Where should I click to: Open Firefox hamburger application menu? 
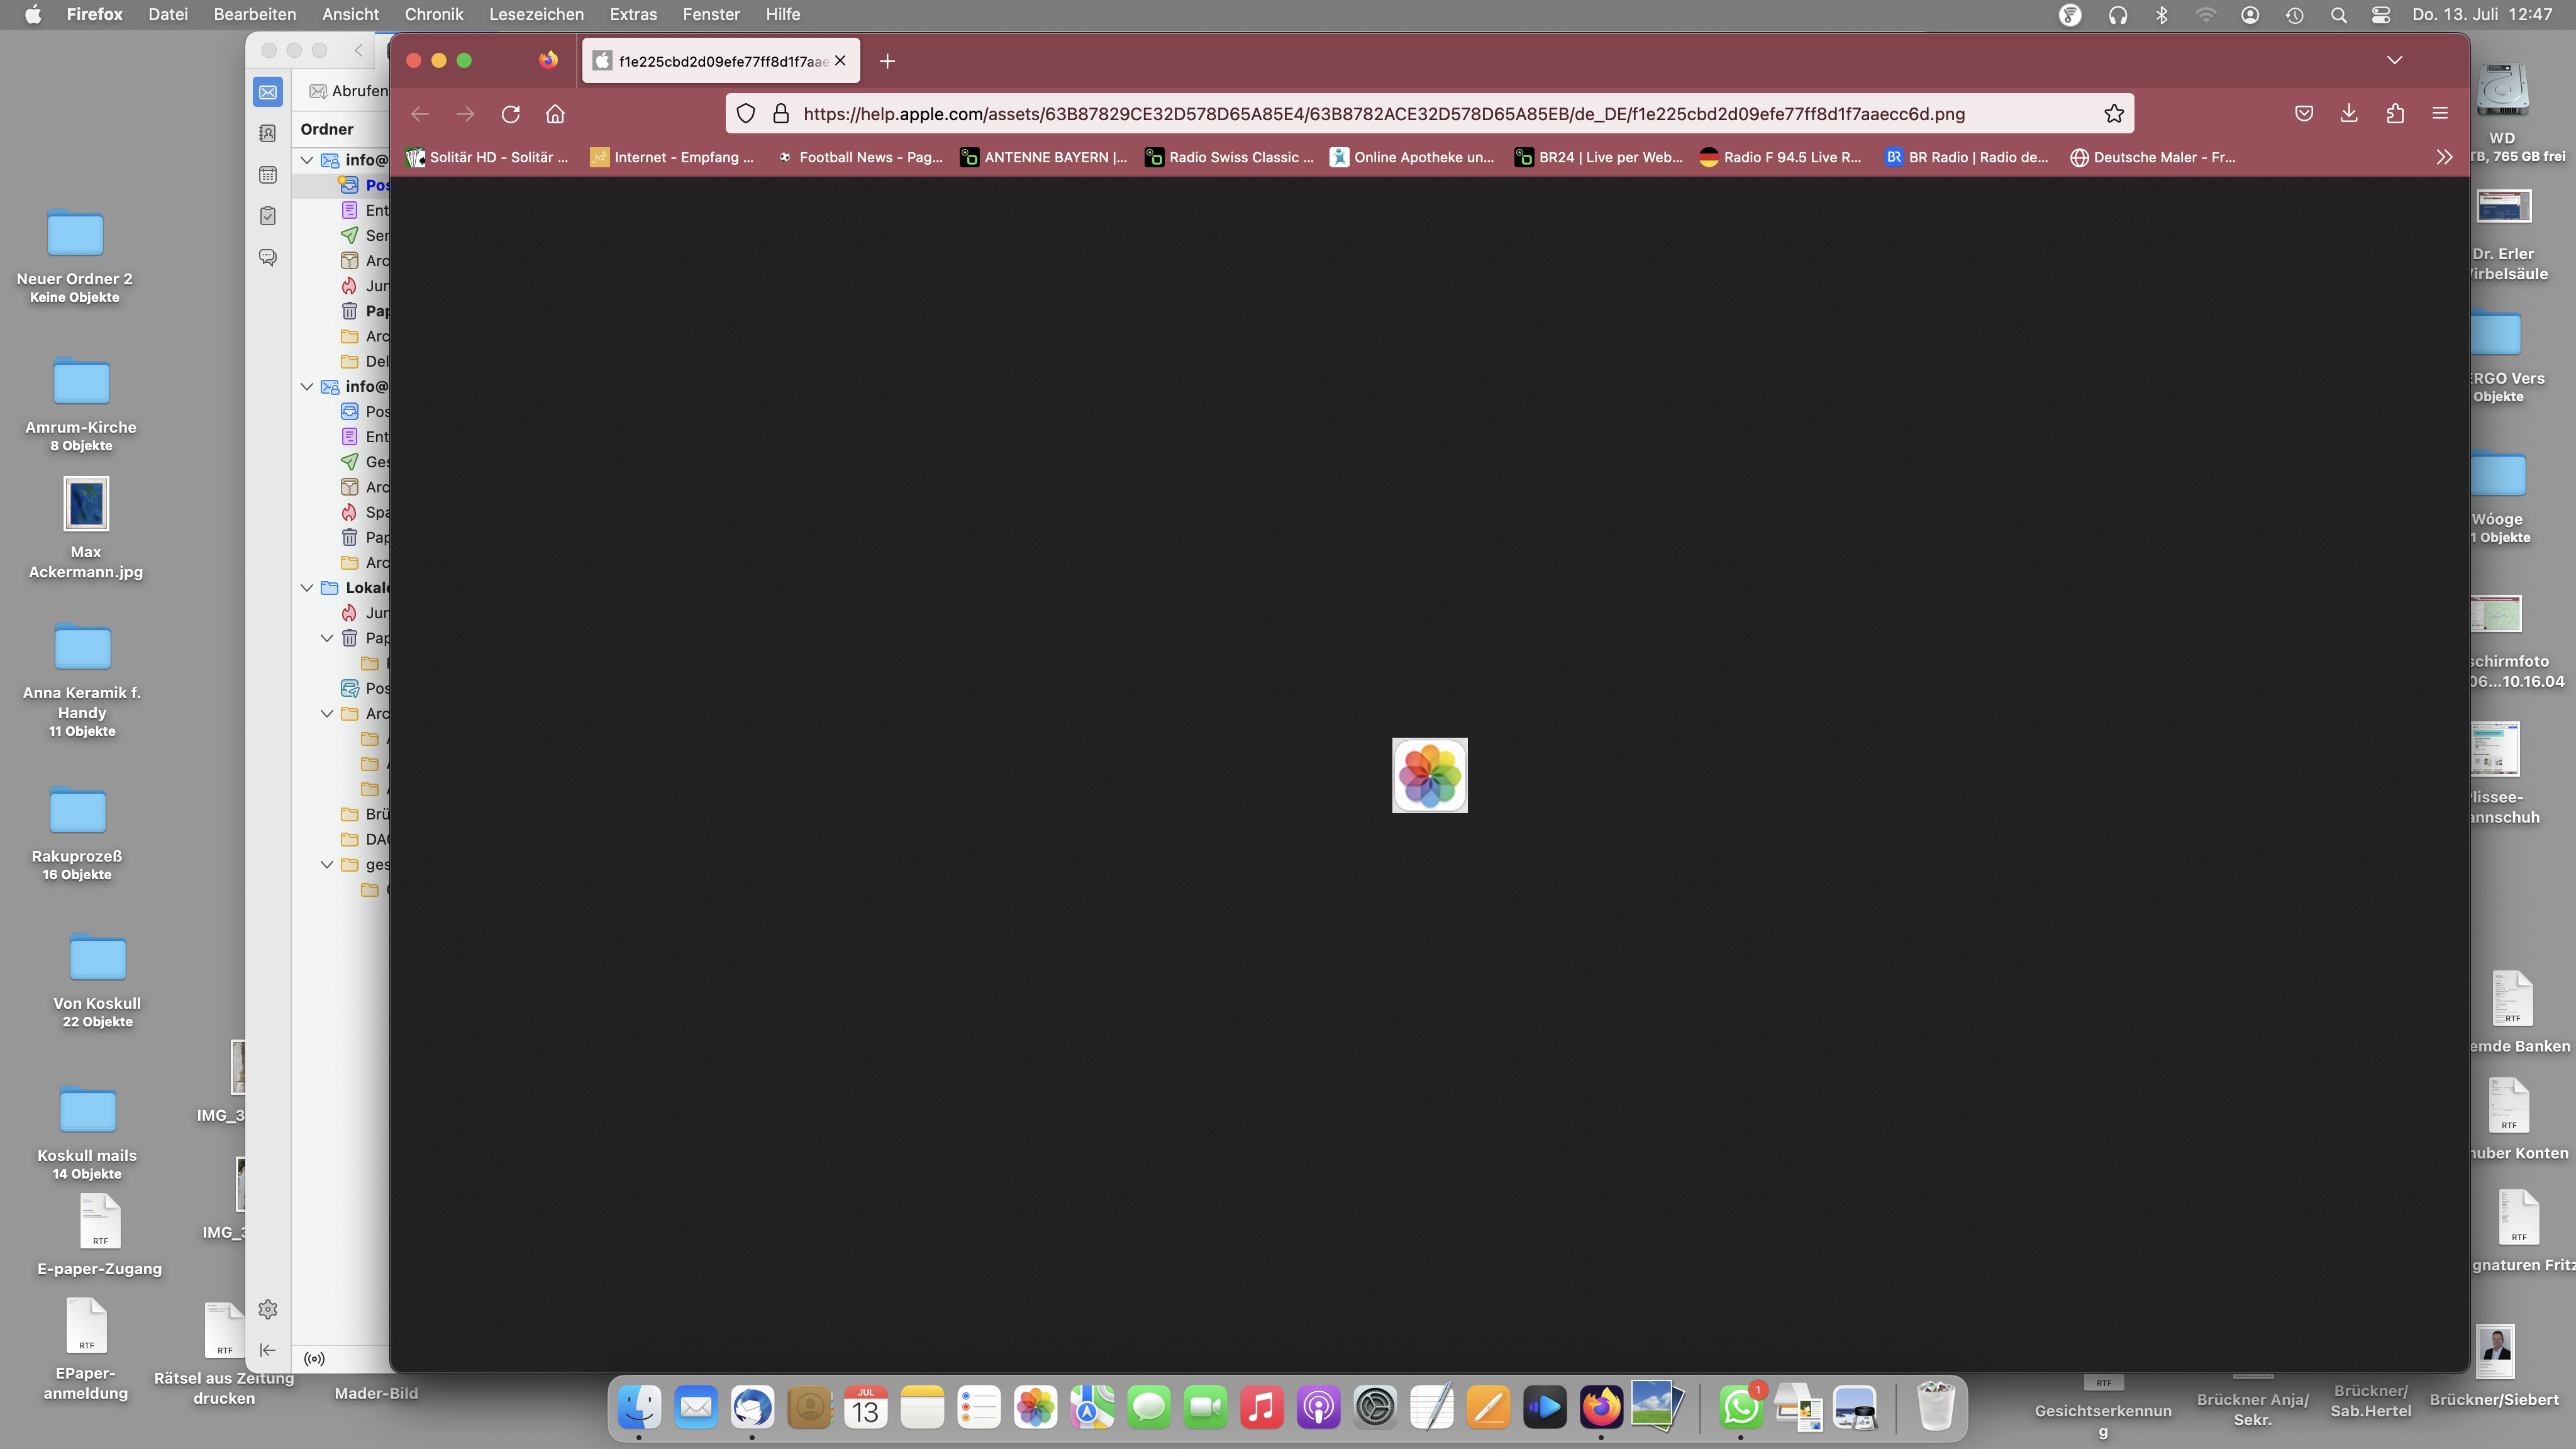pyautogui.click(x=2440, y=114)
